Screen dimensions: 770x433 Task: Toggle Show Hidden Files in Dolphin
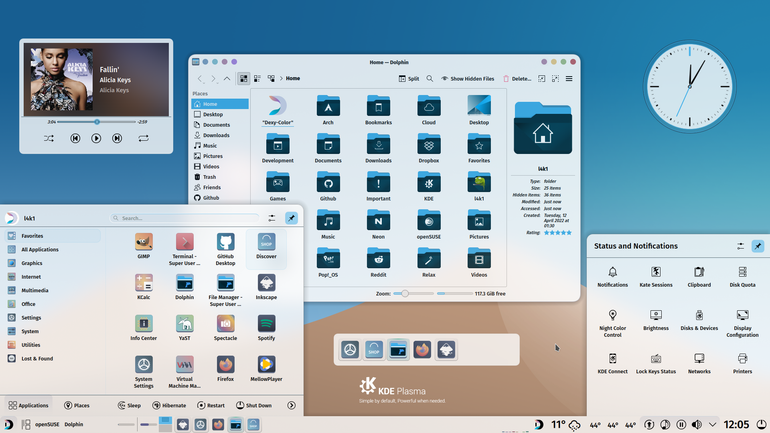pyautogui.click(x=468, y=79)
